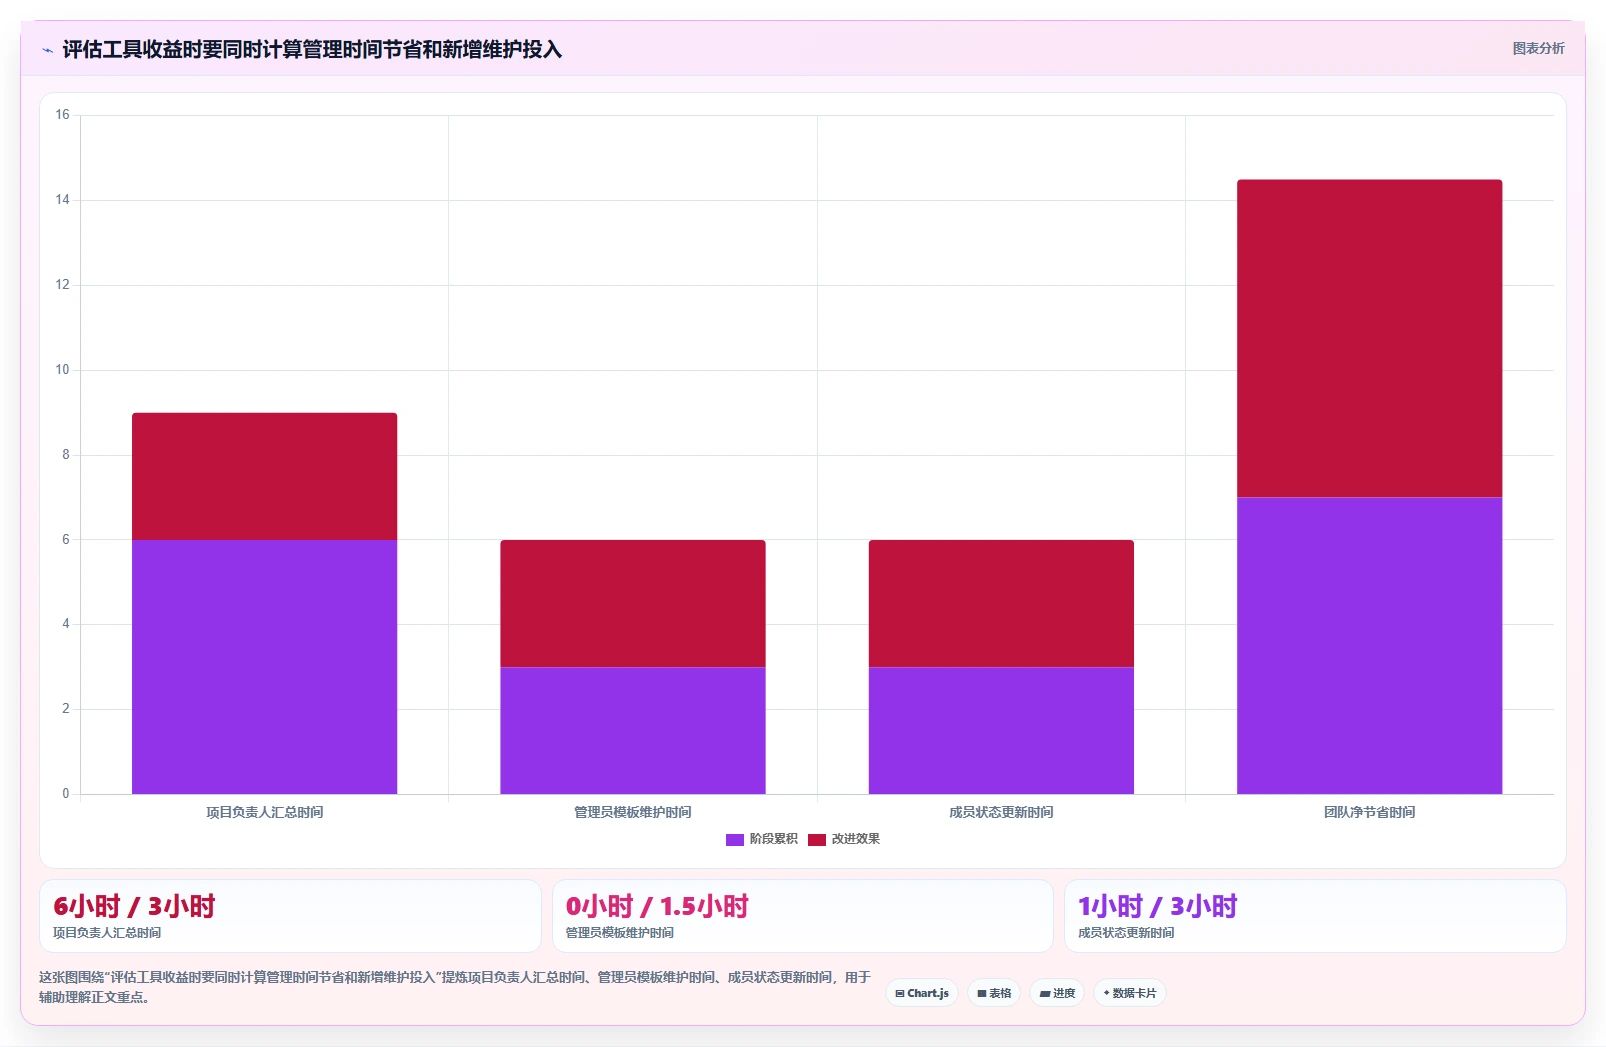Click the small icon before the chart title
This screenshot has height=1047, width=1606.
pyautogui.click(x=47, y=50)
